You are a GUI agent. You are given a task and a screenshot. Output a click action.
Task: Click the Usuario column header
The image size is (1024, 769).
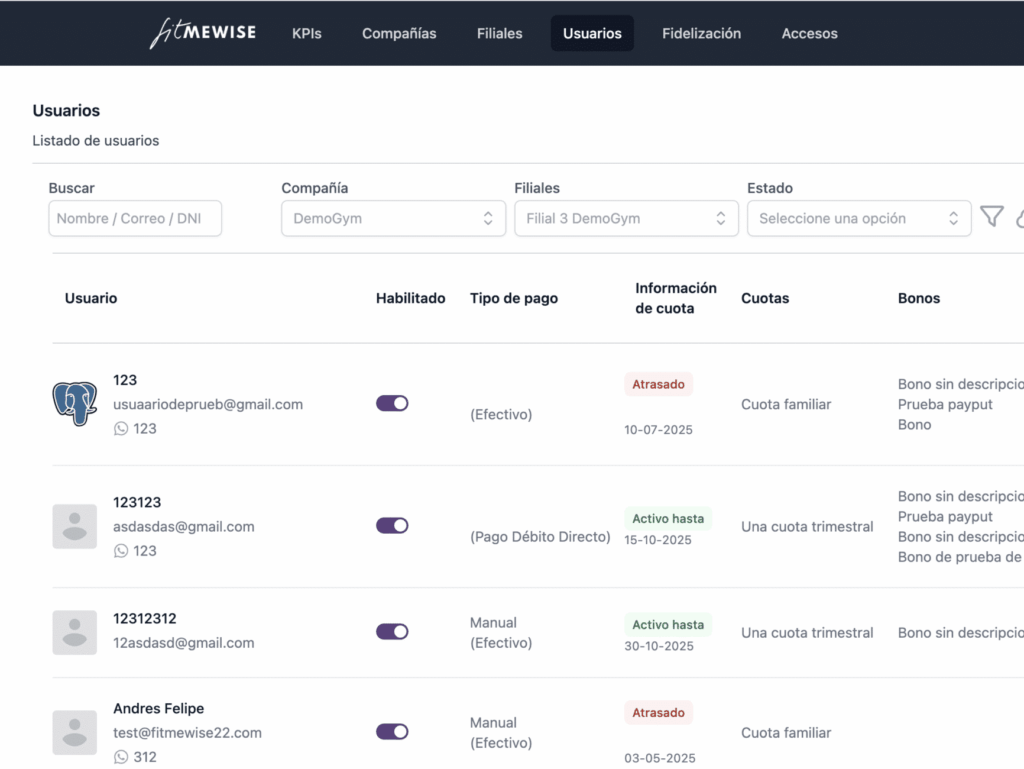click(x=91, y=298)
